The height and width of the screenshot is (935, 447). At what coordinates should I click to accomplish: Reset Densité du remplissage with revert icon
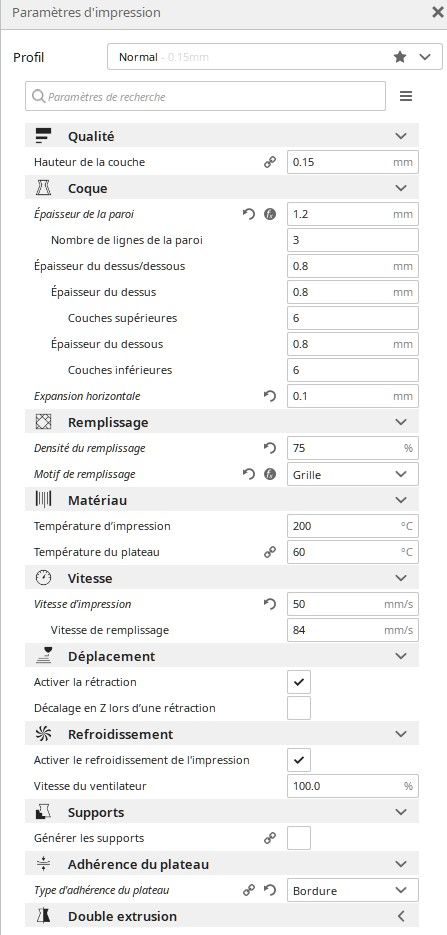pos(270,448)
